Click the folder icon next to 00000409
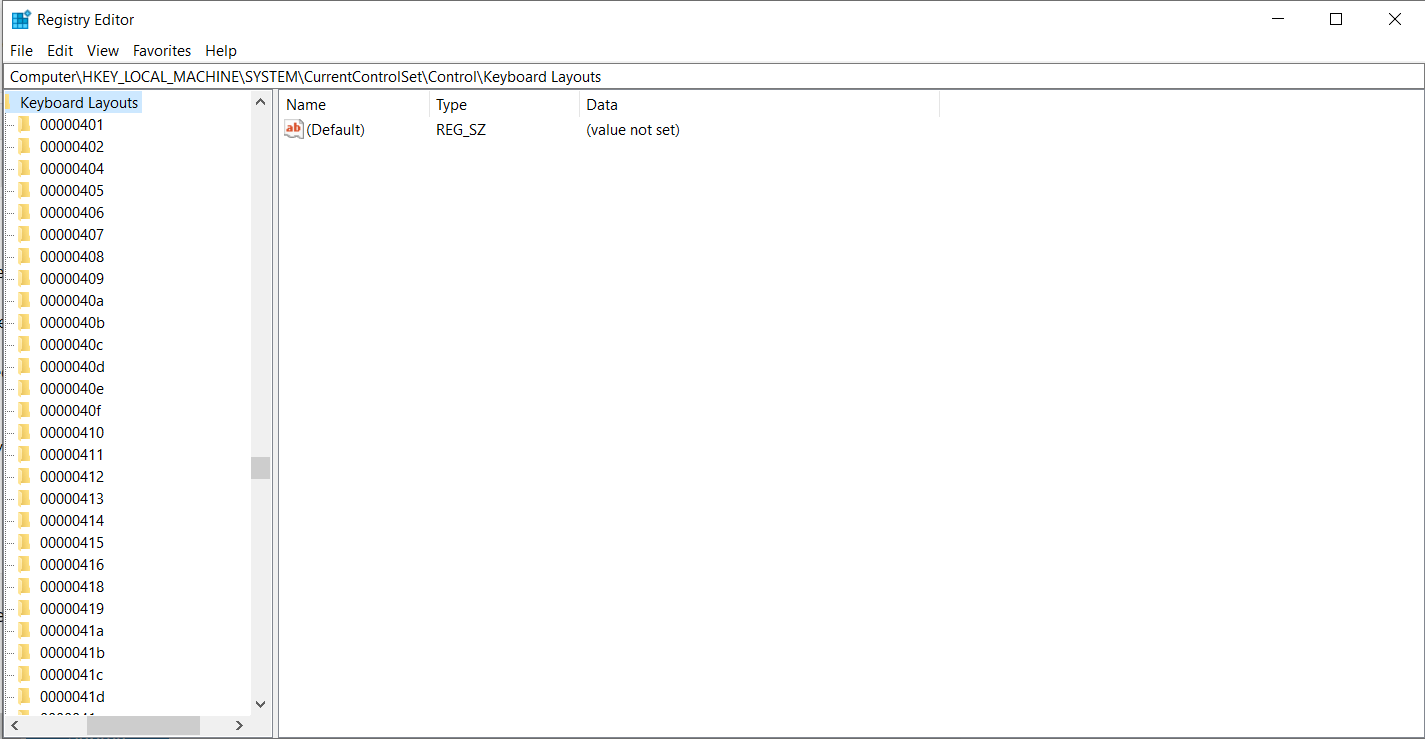Screen dimensions: 1425x739 click(25, 278)
